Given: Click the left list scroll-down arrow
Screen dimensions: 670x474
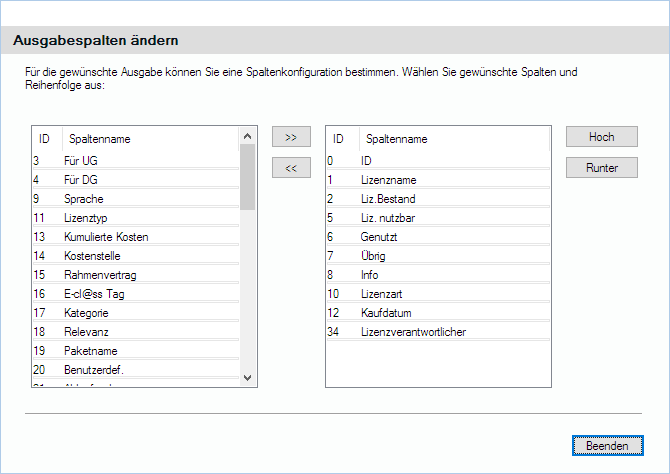Looking at the screenshot, I should (x=247, y=378).
